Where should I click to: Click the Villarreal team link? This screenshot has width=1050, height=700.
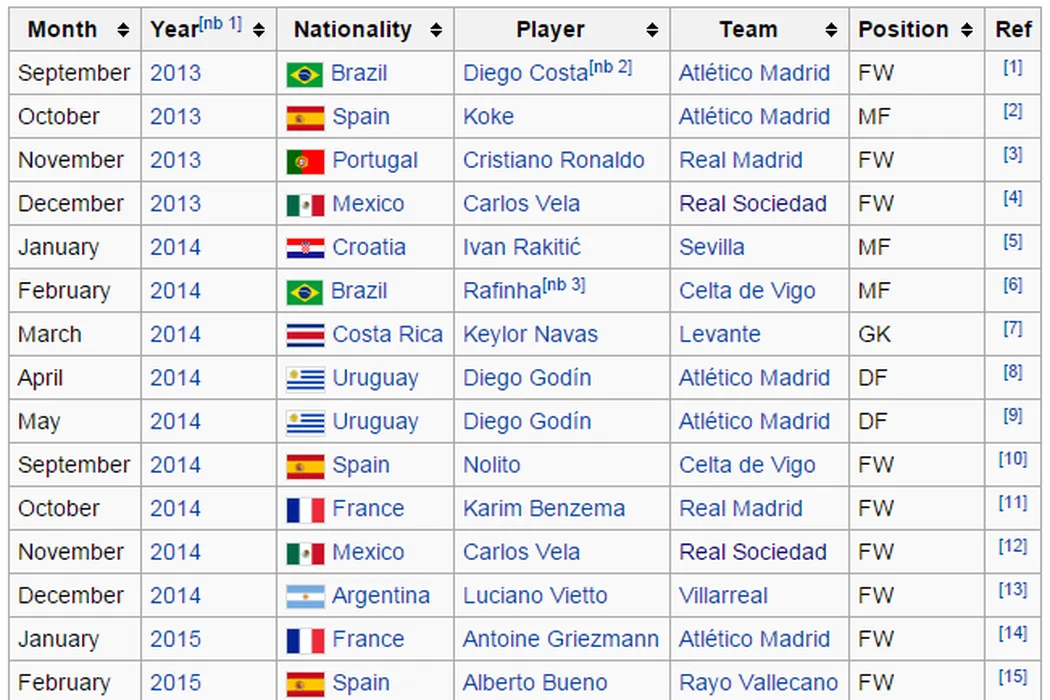(x=723, y=596)
